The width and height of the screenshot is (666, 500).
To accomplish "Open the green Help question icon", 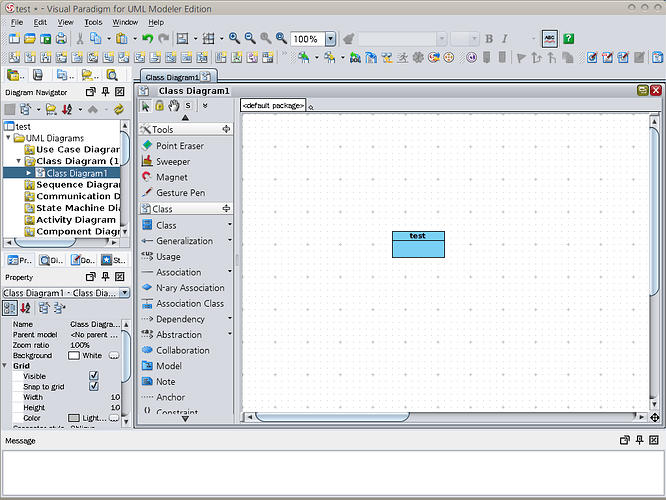I will (569, 39).
